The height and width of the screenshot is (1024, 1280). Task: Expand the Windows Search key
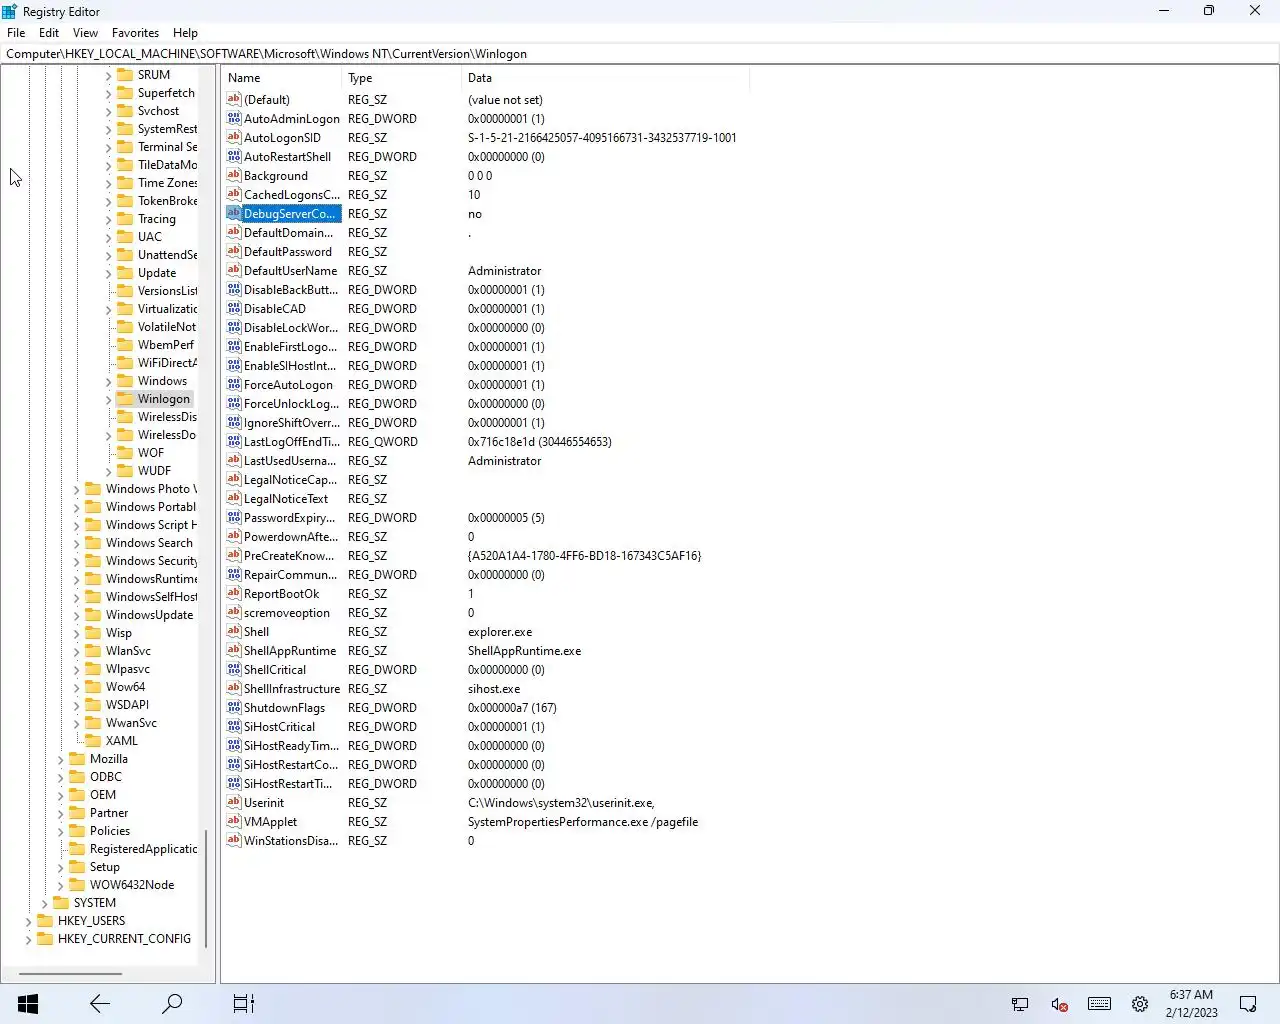76,543
